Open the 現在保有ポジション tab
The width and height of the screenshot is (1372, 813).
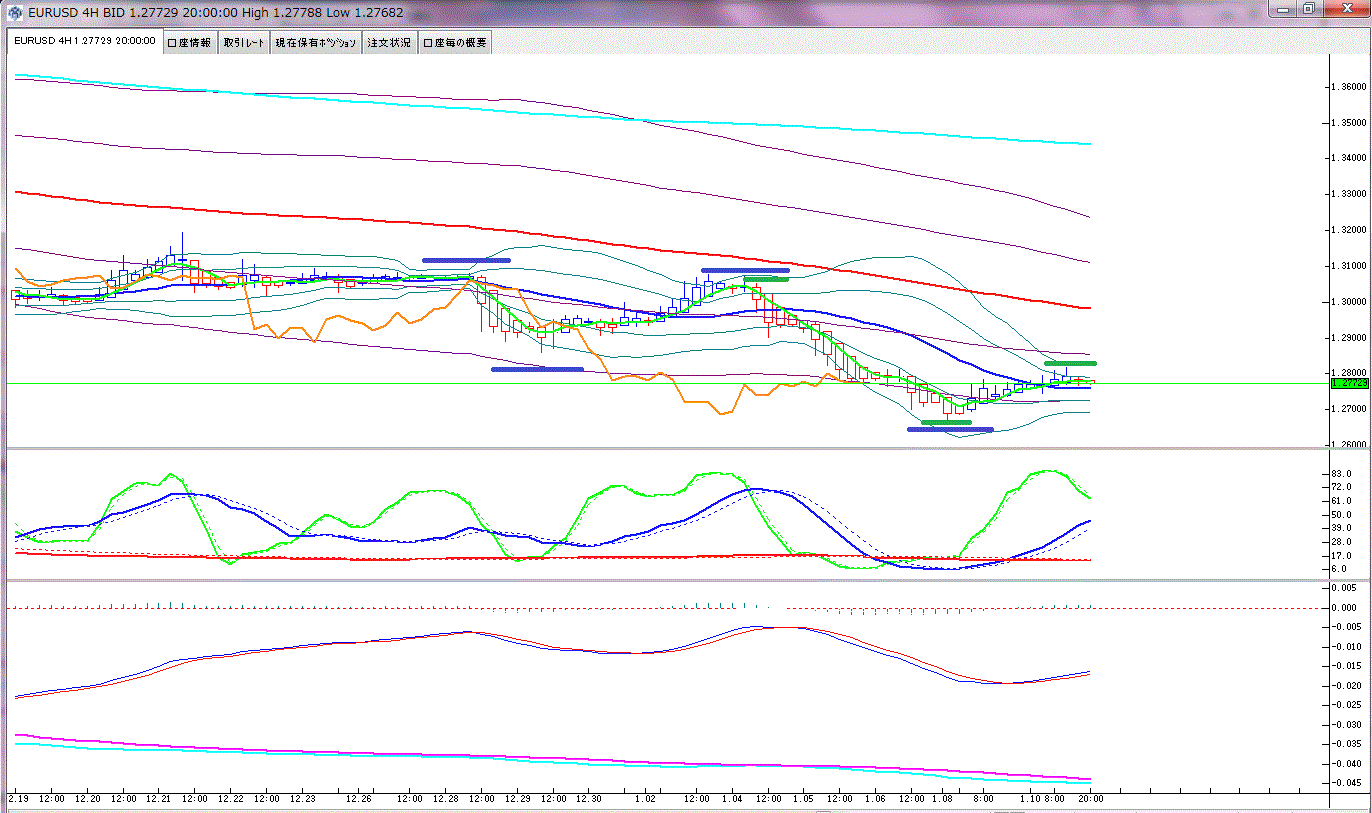317,42
